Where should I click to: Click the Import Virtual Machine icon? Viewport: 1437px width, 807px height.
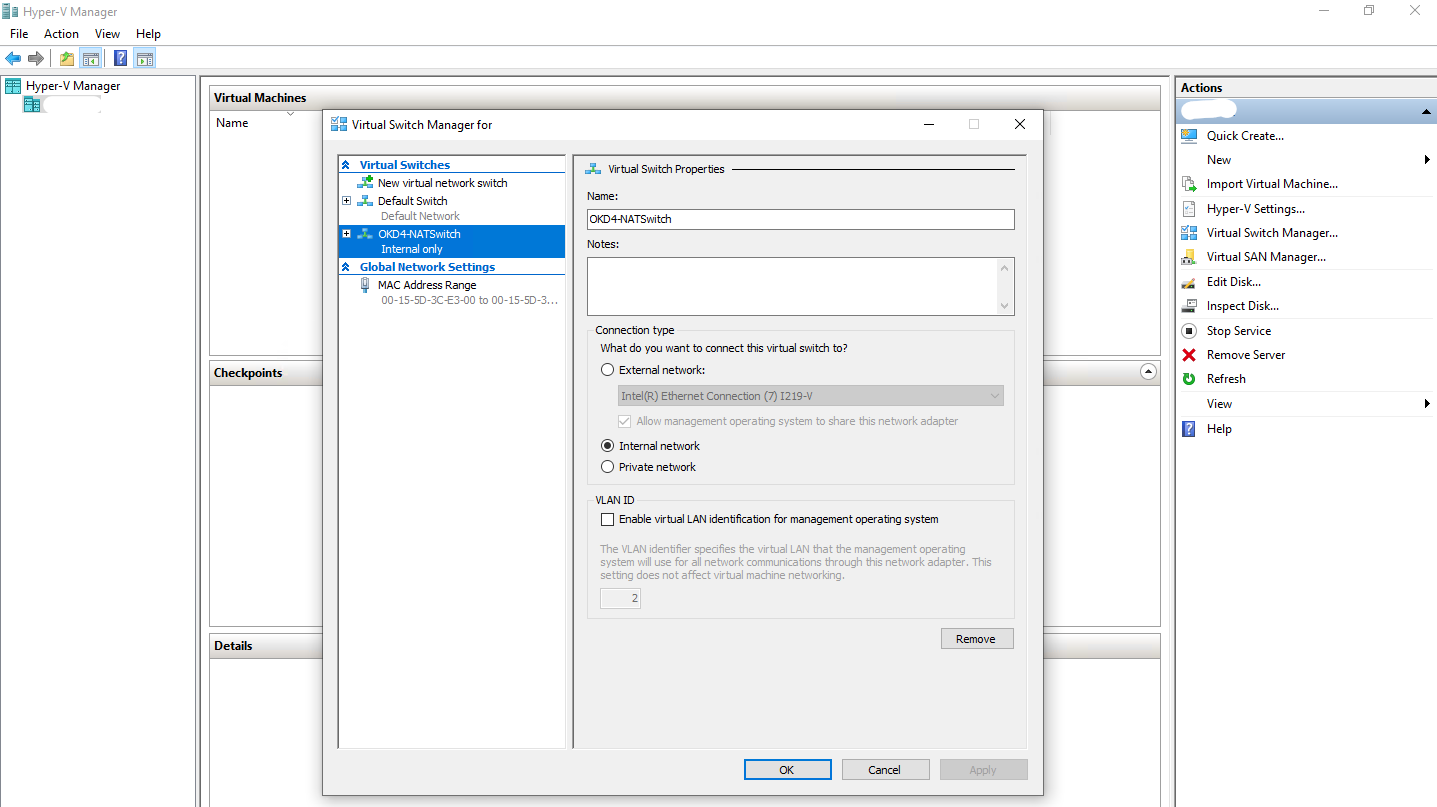tap(1189, 184)
